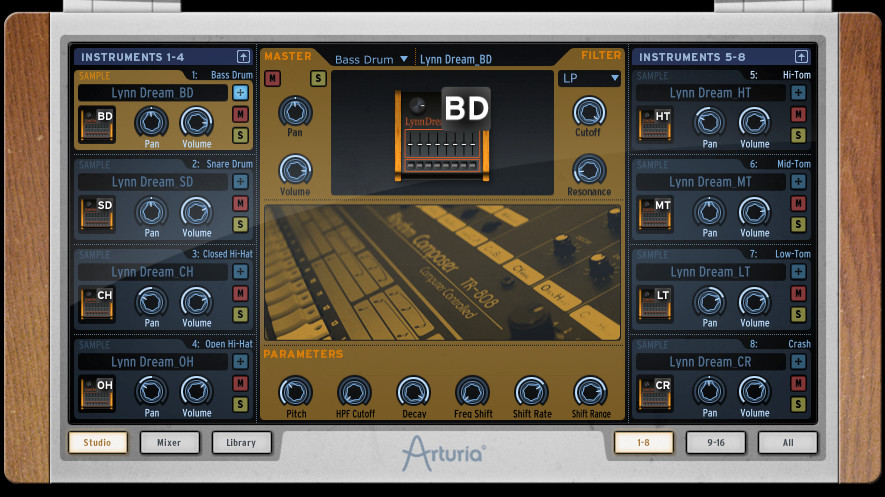Switch to the Studio view tab
This screenshot has width=885, height=497.
pos(98,442)
